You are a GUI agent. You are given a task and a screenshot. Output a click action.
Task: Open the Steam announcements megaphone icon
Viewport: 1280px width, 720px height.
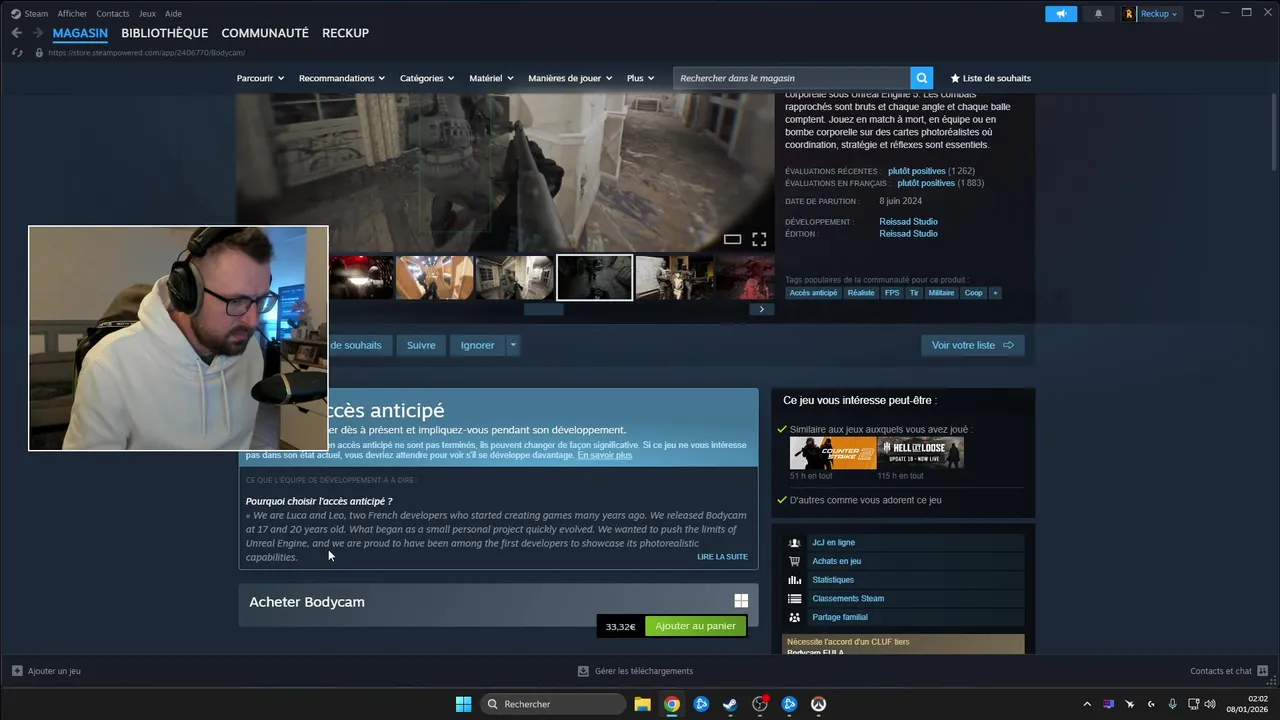coord(1061,13)
